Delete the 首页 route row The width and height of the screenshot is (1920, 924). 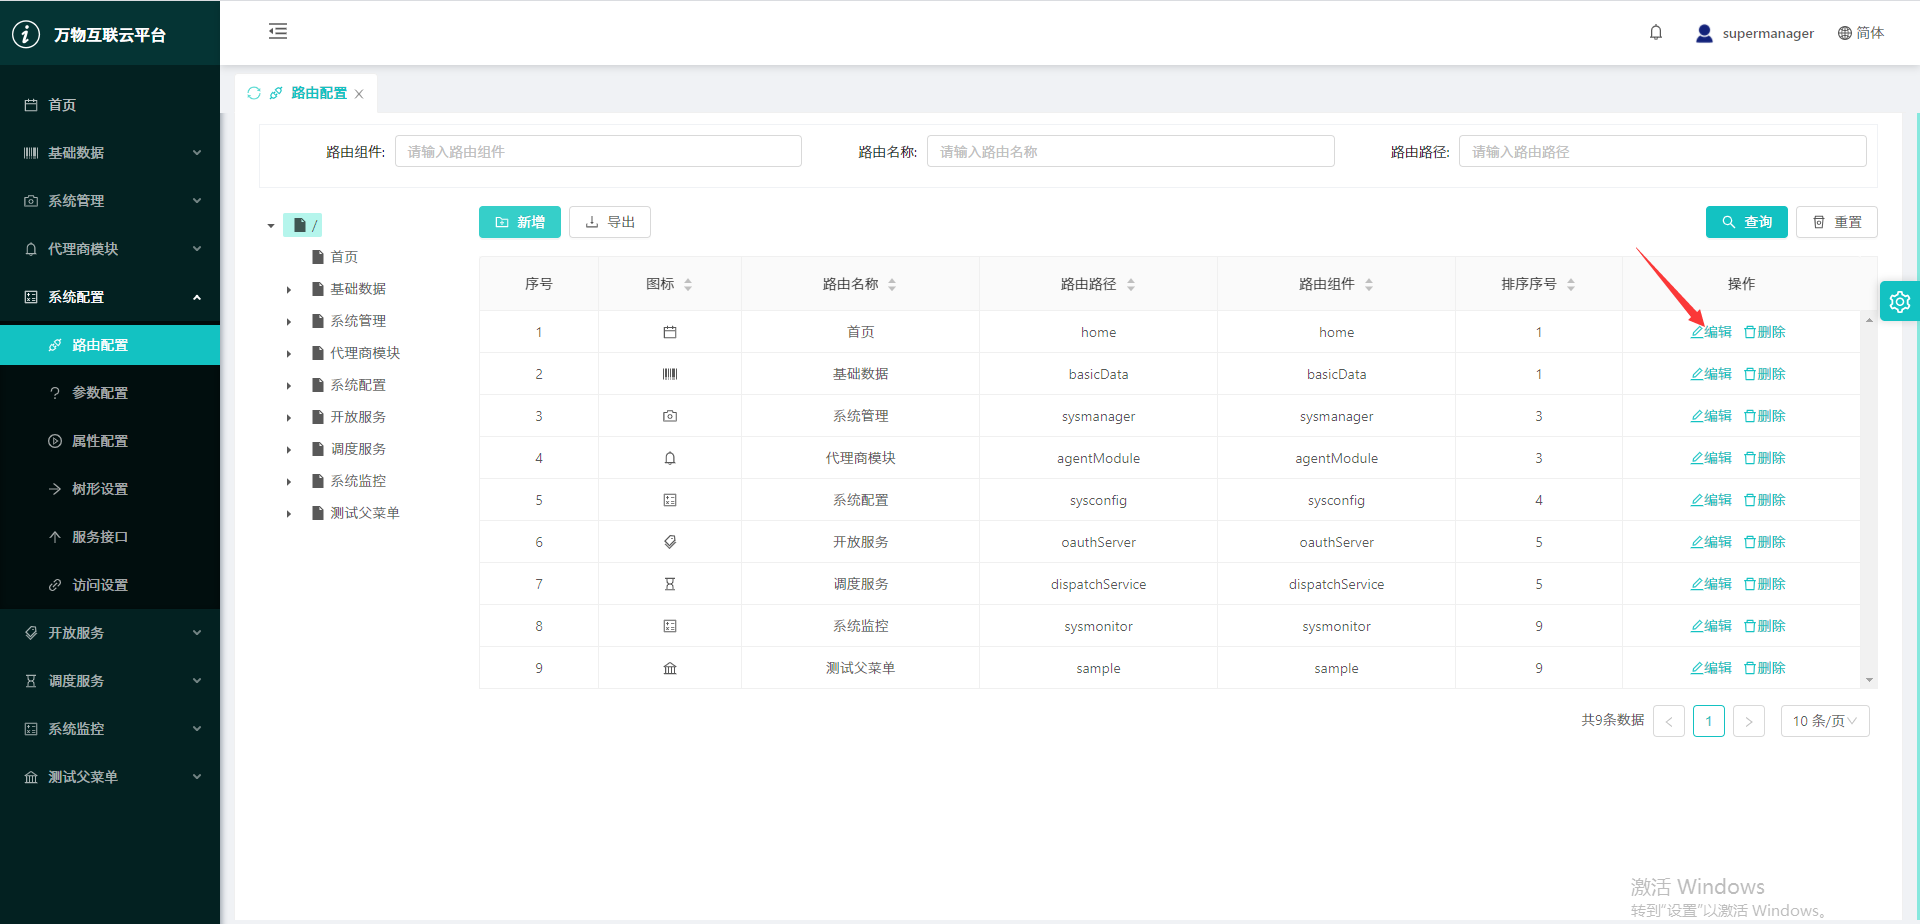[x=1765, y=332]
